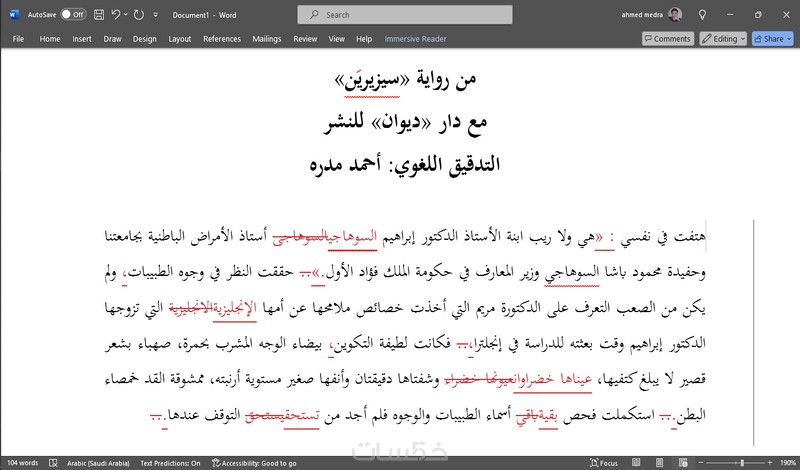Click the heading line مع دار «ديوان» للنشر
The height and width of the screenshot is (470, 800).
click(x=406, y=122)
